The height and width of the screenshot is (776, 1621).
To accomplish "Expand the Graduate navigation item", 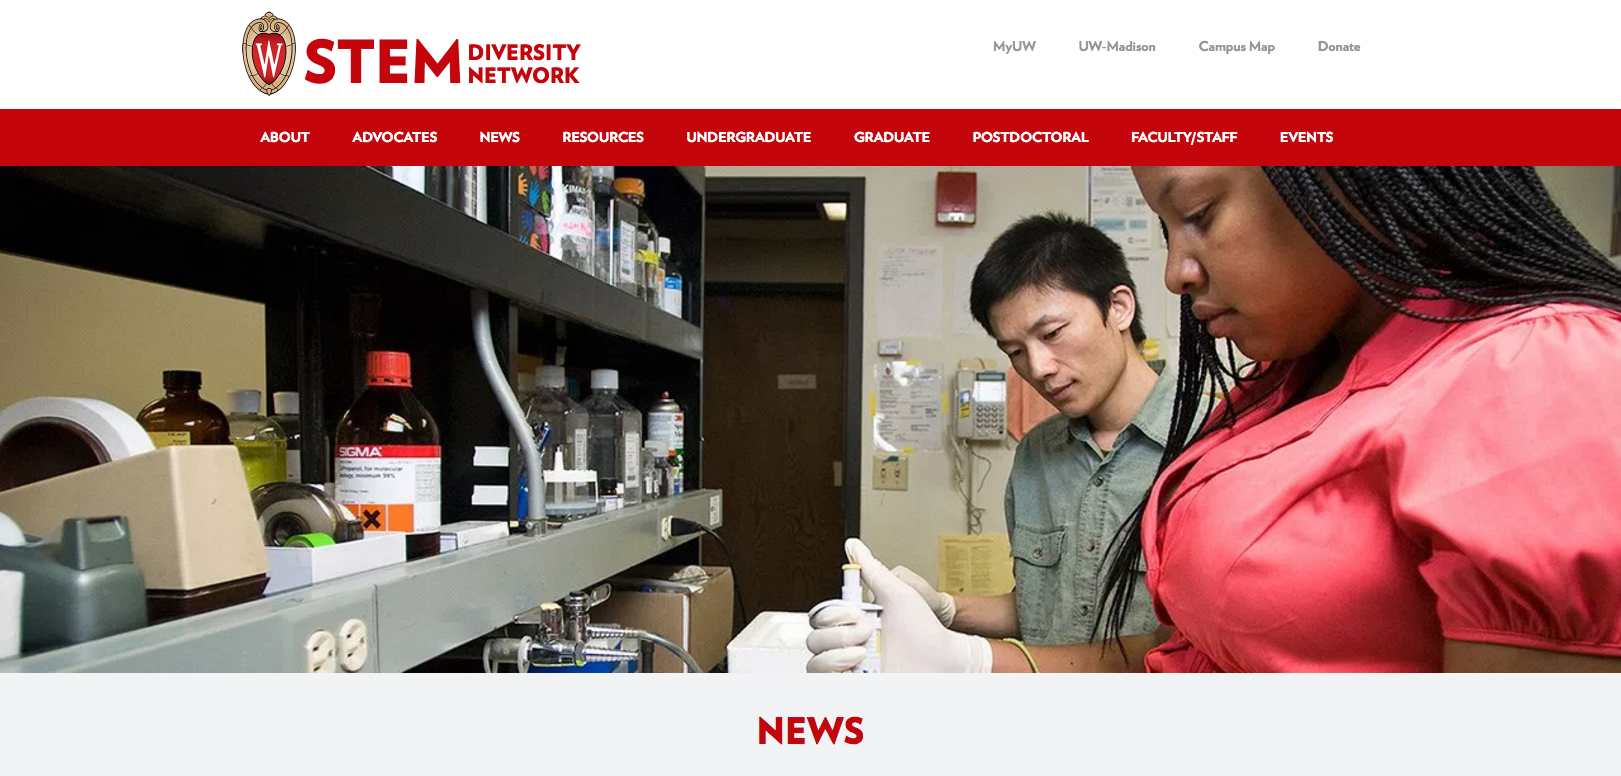I will coord(891,137).
